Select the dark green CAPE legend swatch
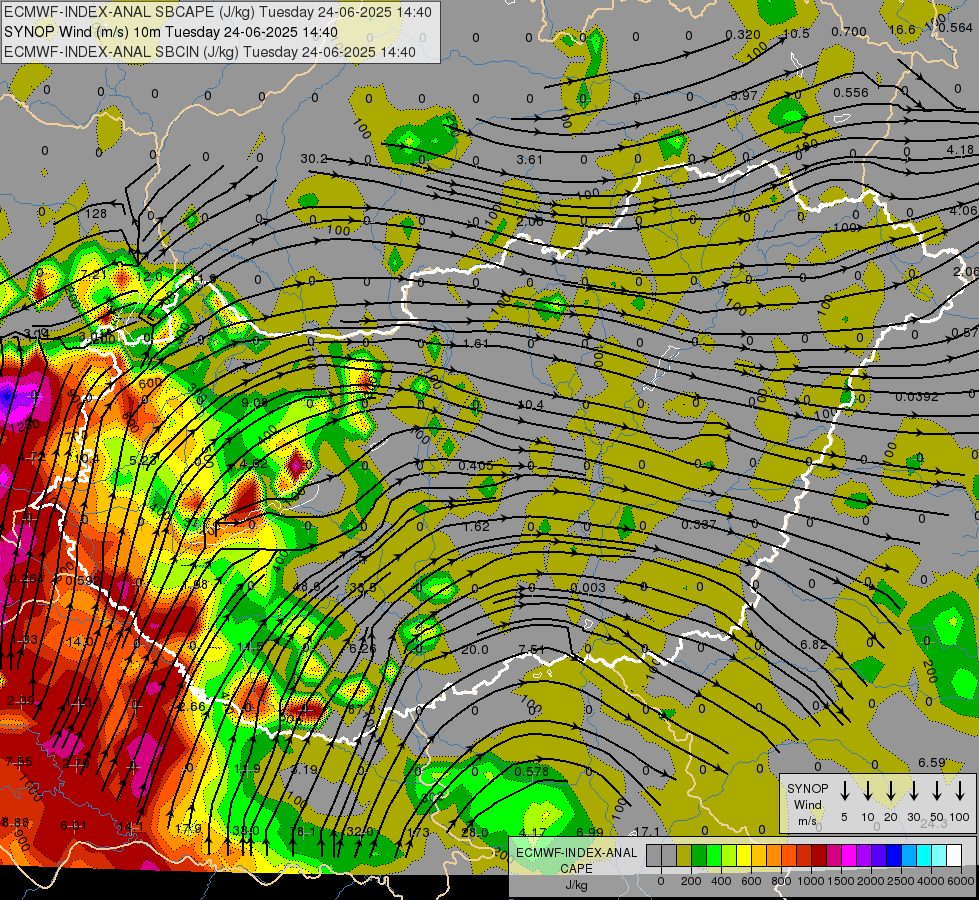979x900 pixels. (699, 855)
